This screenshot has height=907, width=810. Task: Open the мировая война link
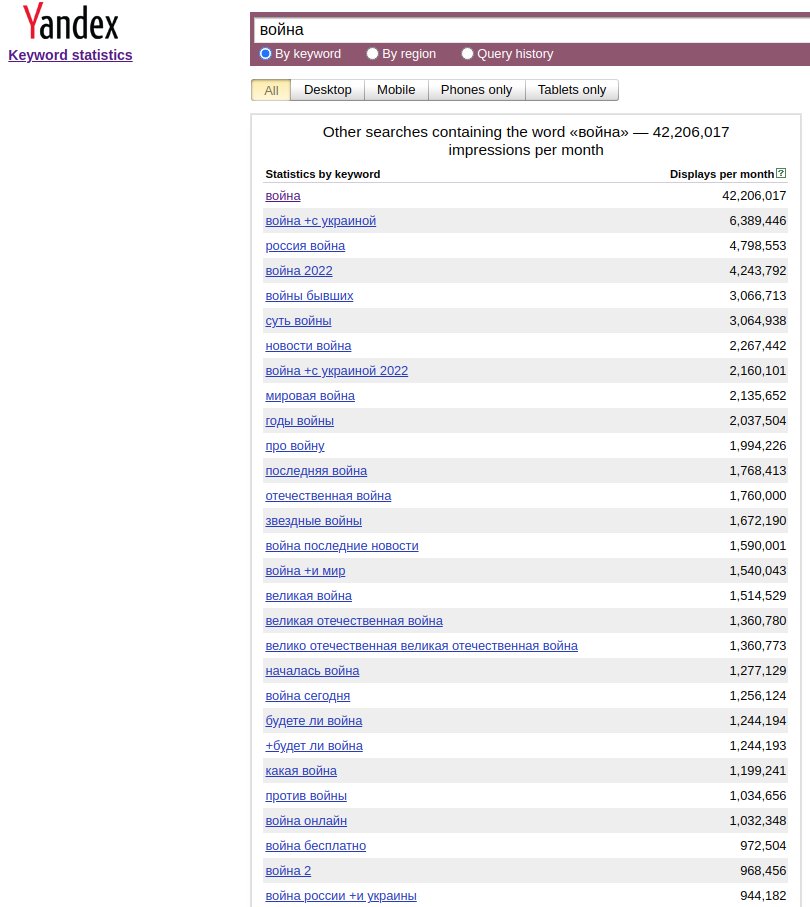click(310, 396)
